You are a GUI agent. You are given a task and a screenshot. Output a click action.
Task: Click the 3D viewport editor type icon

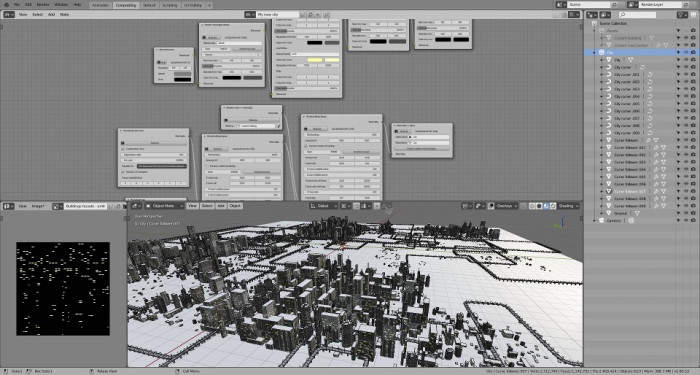click(136, 206)
